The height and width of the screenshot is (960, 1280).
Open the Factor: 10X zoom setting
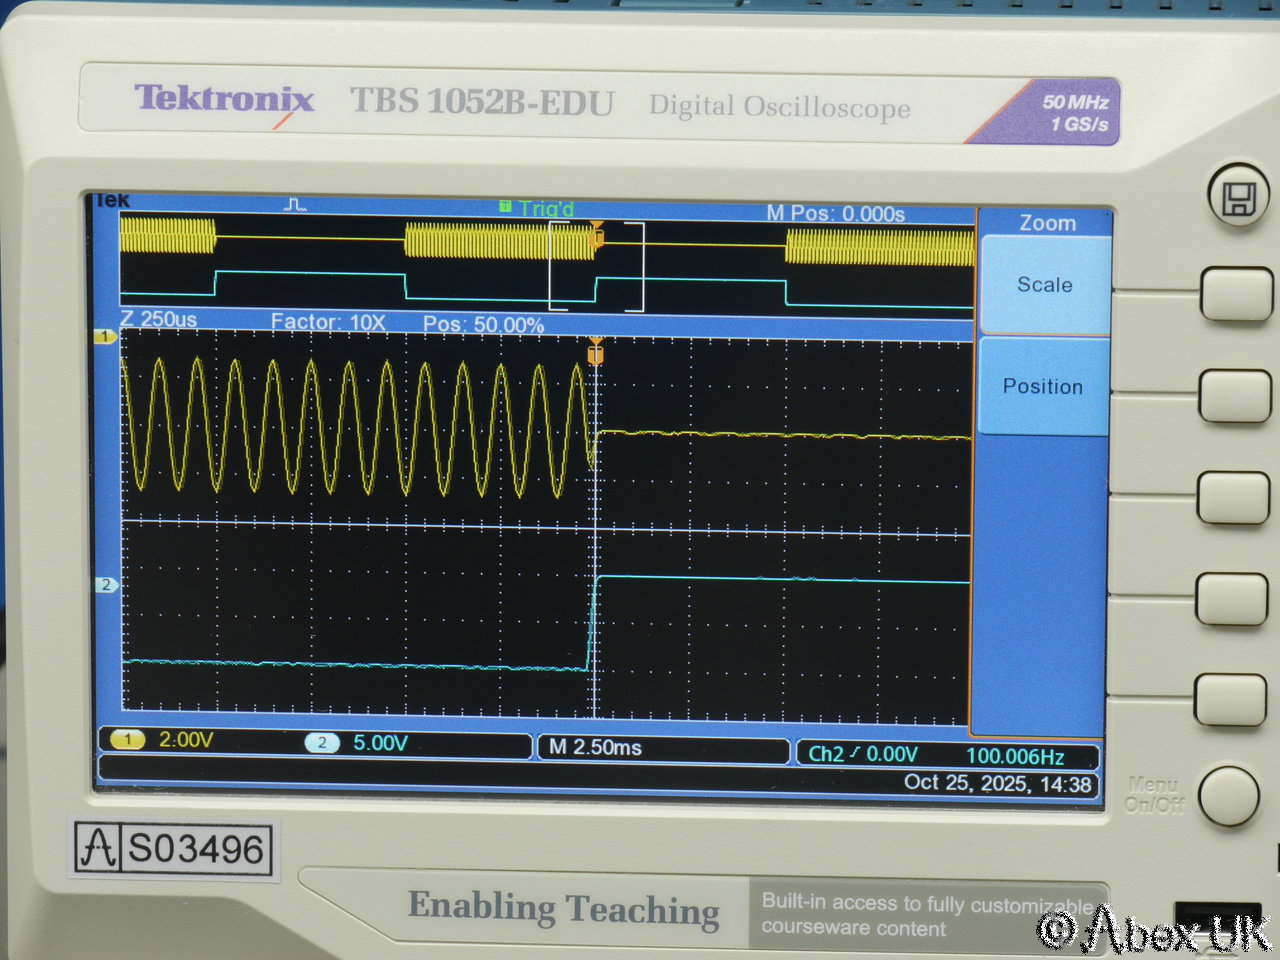pyautogui.click(x=328, y=322)
